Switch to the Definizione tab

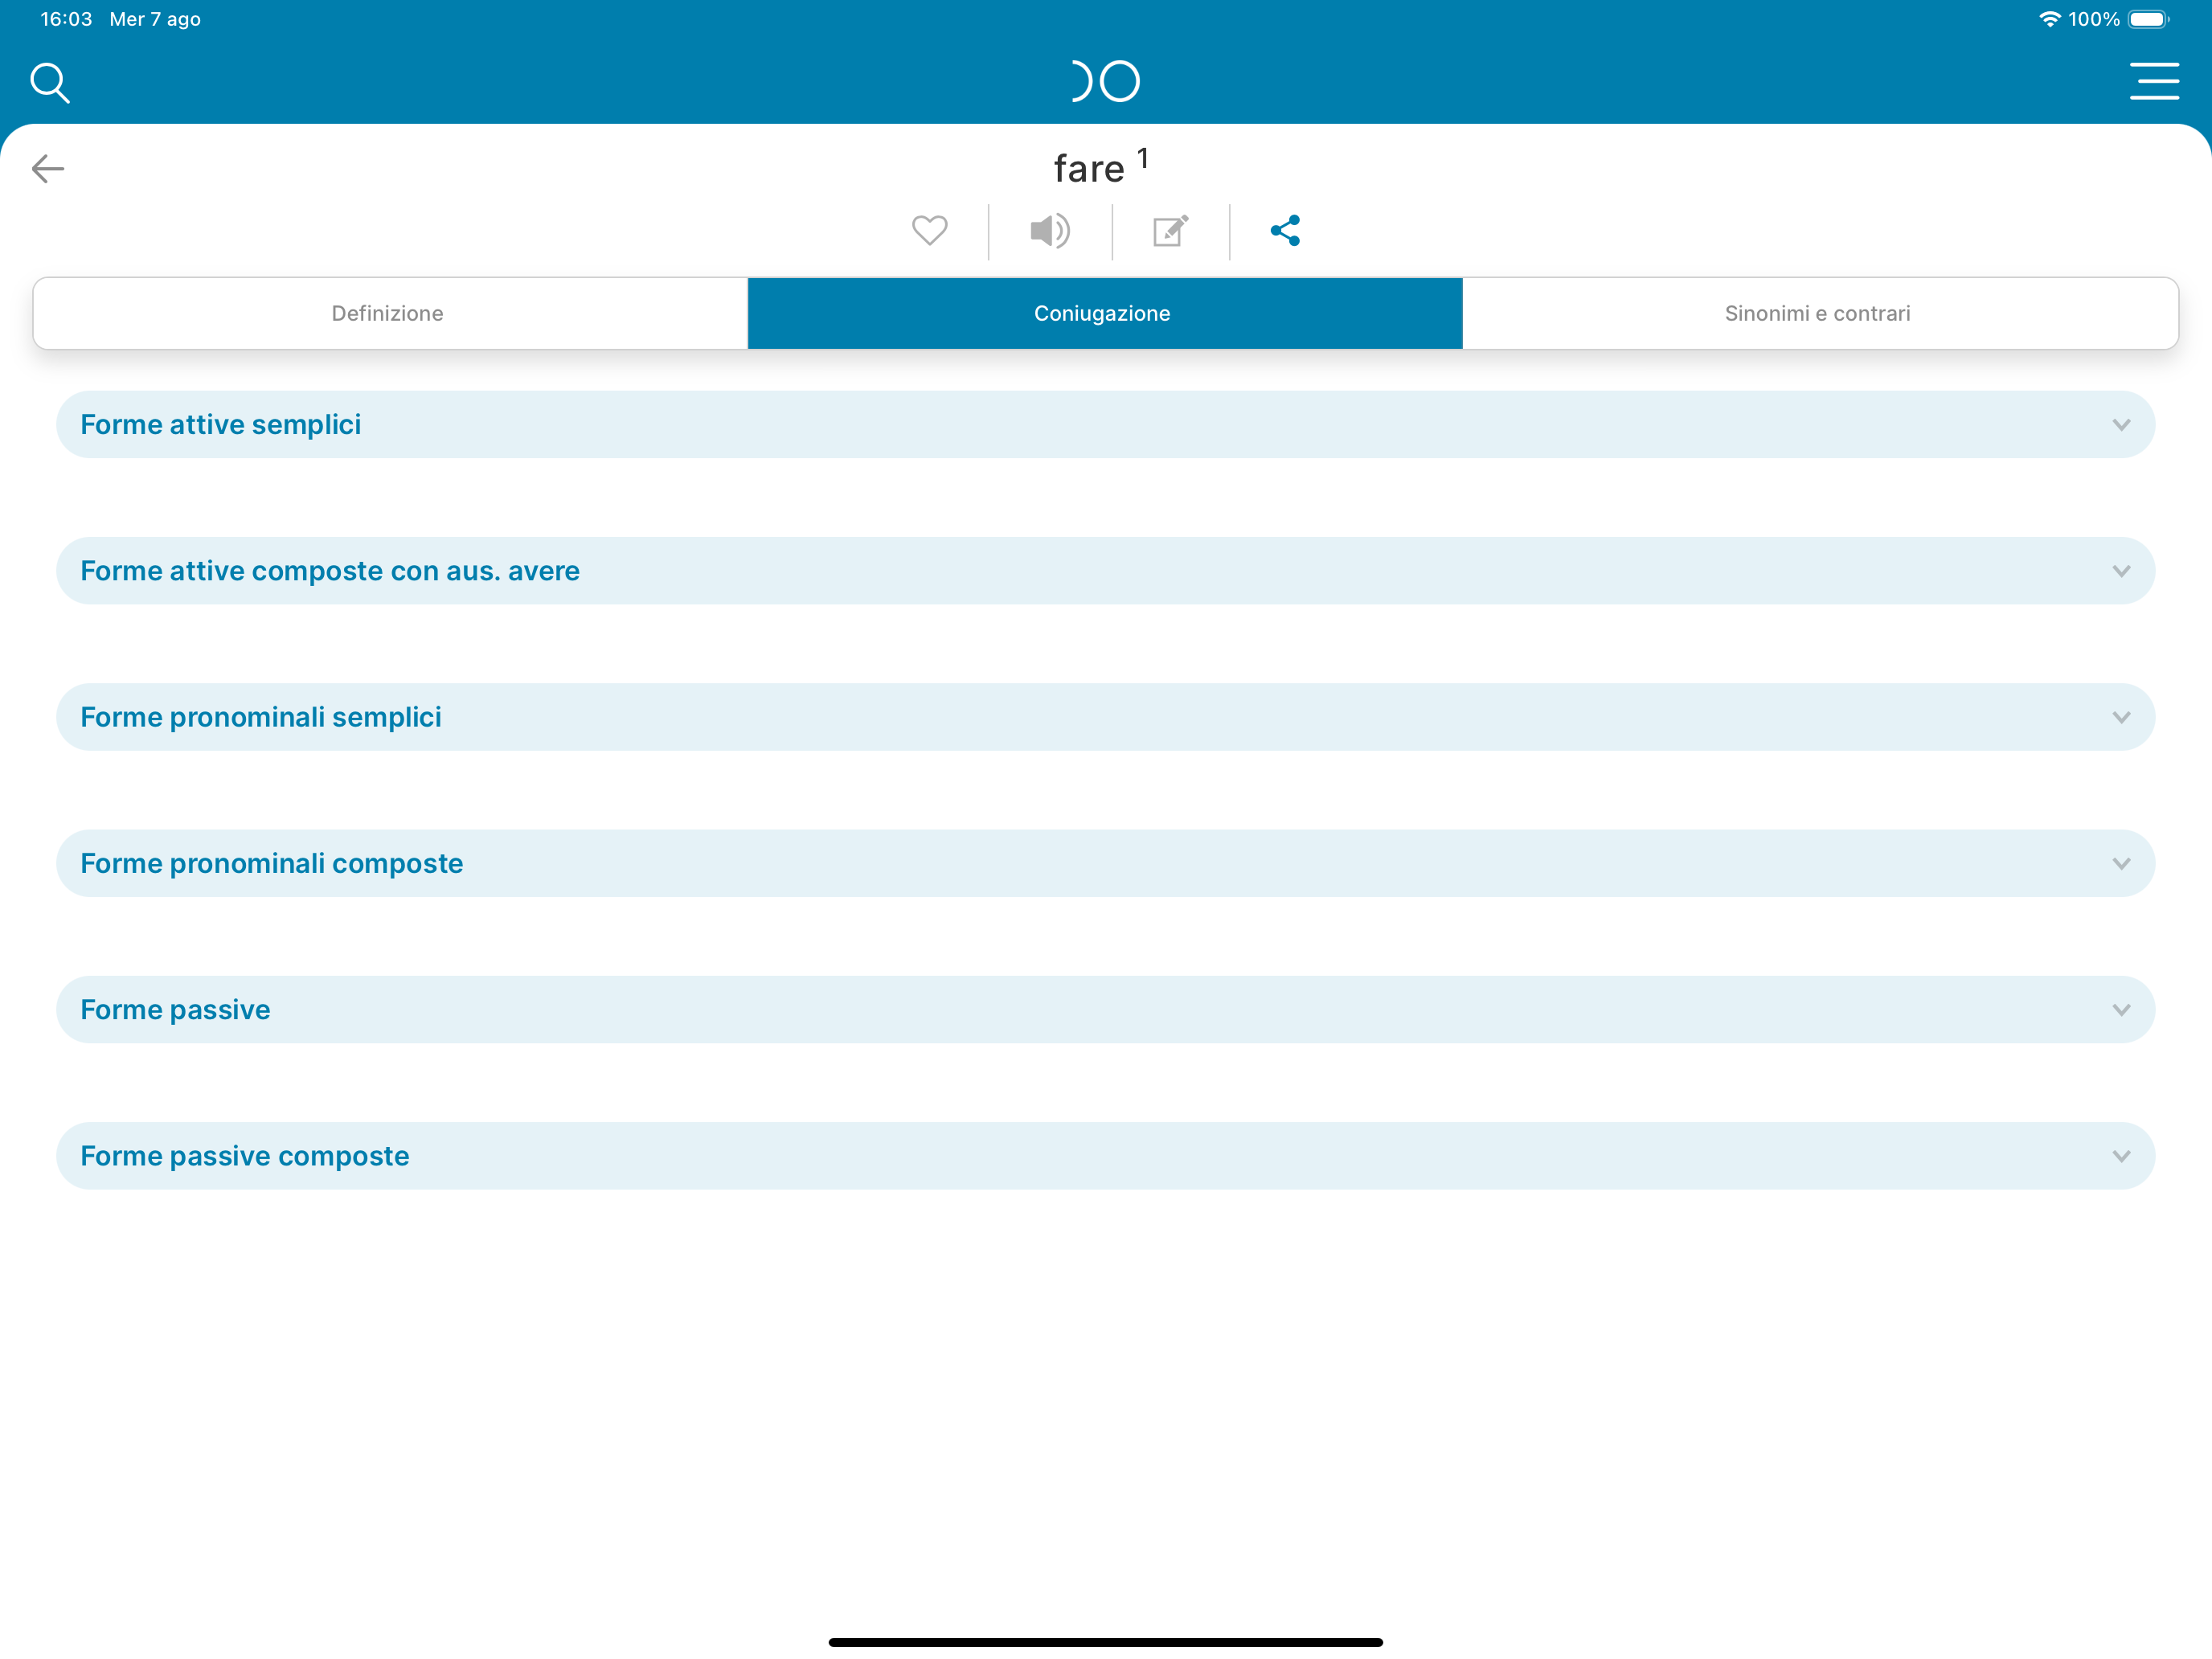pos(390,313)
